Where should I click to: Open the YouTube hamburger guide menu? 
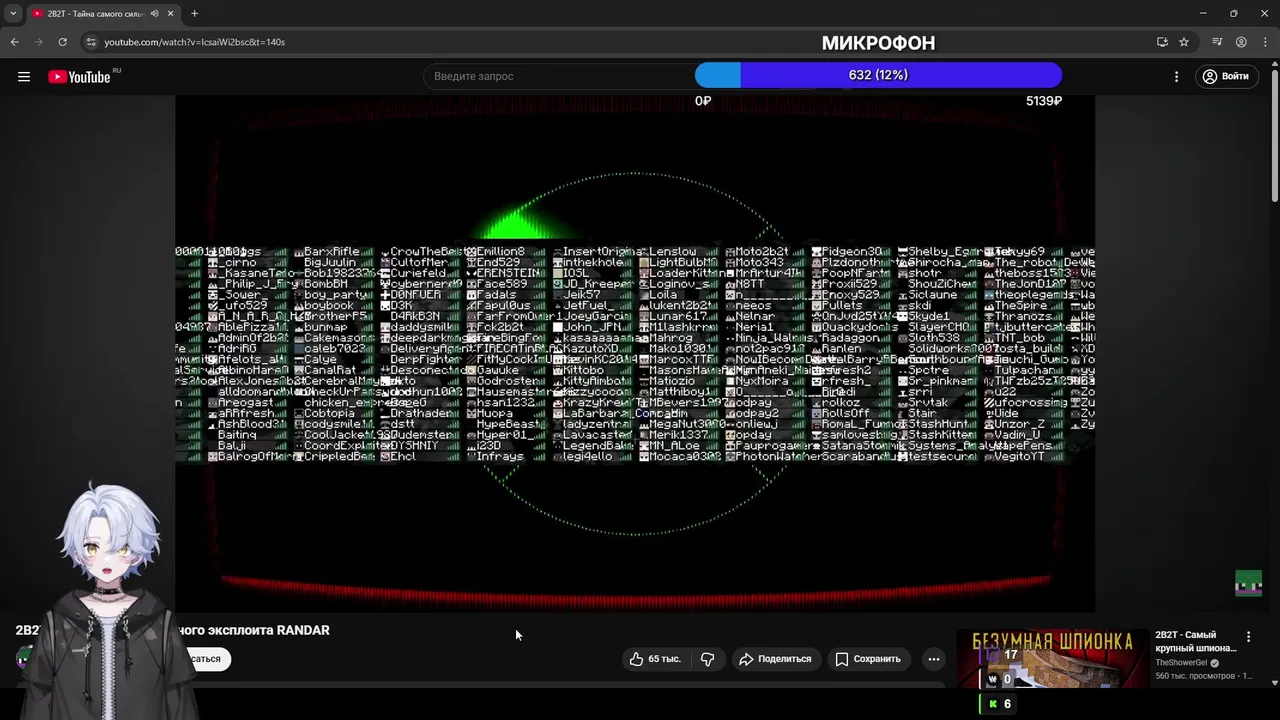click(24, 76)
